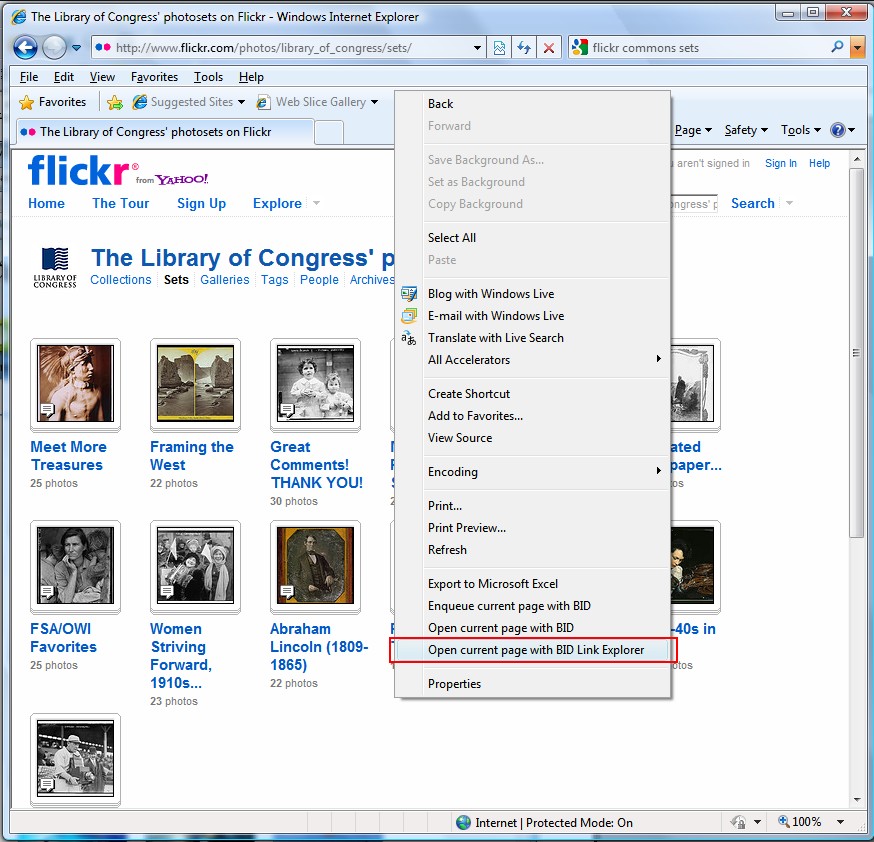Image resolution: width=874 pixels, height=842 pixels.
Task: Open the Abraham Lincoln set thumbnail
Action: 315,566
